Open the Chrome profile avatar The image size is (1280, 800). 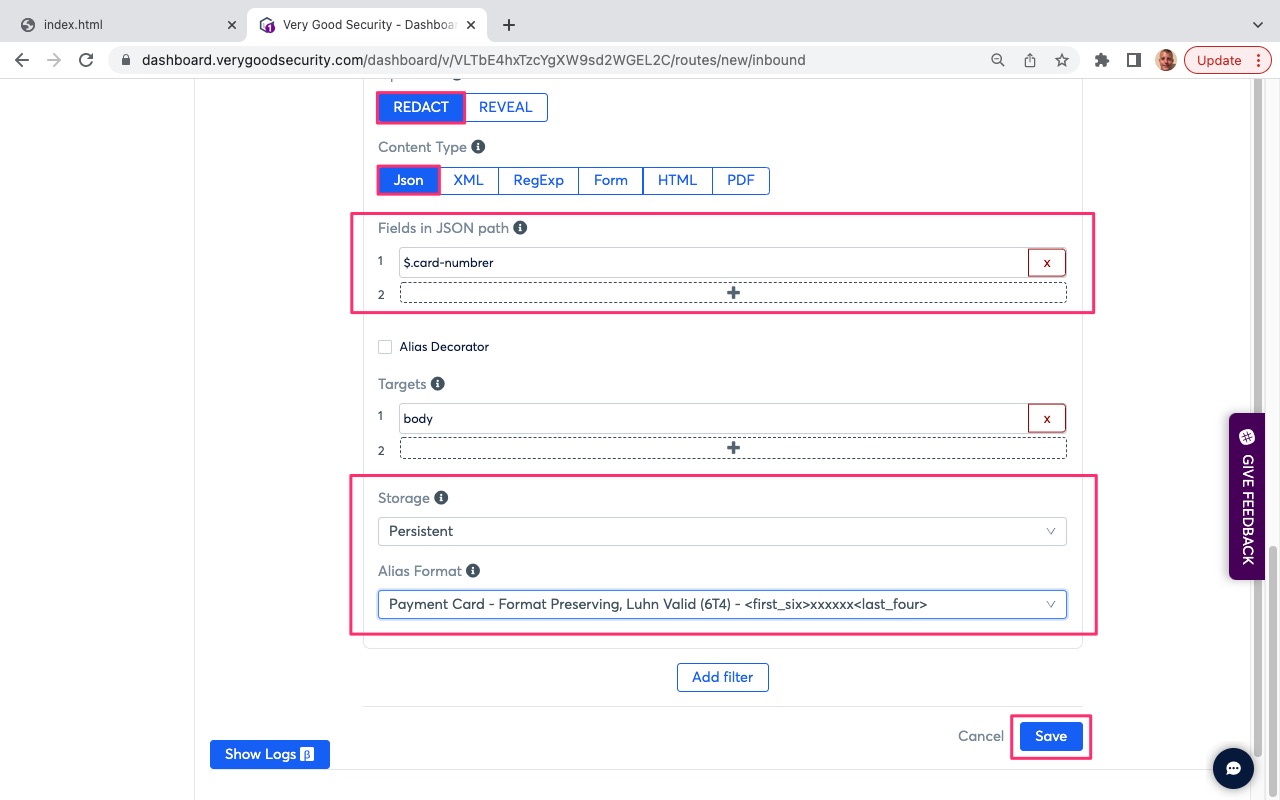click(x=1166, y=60)
